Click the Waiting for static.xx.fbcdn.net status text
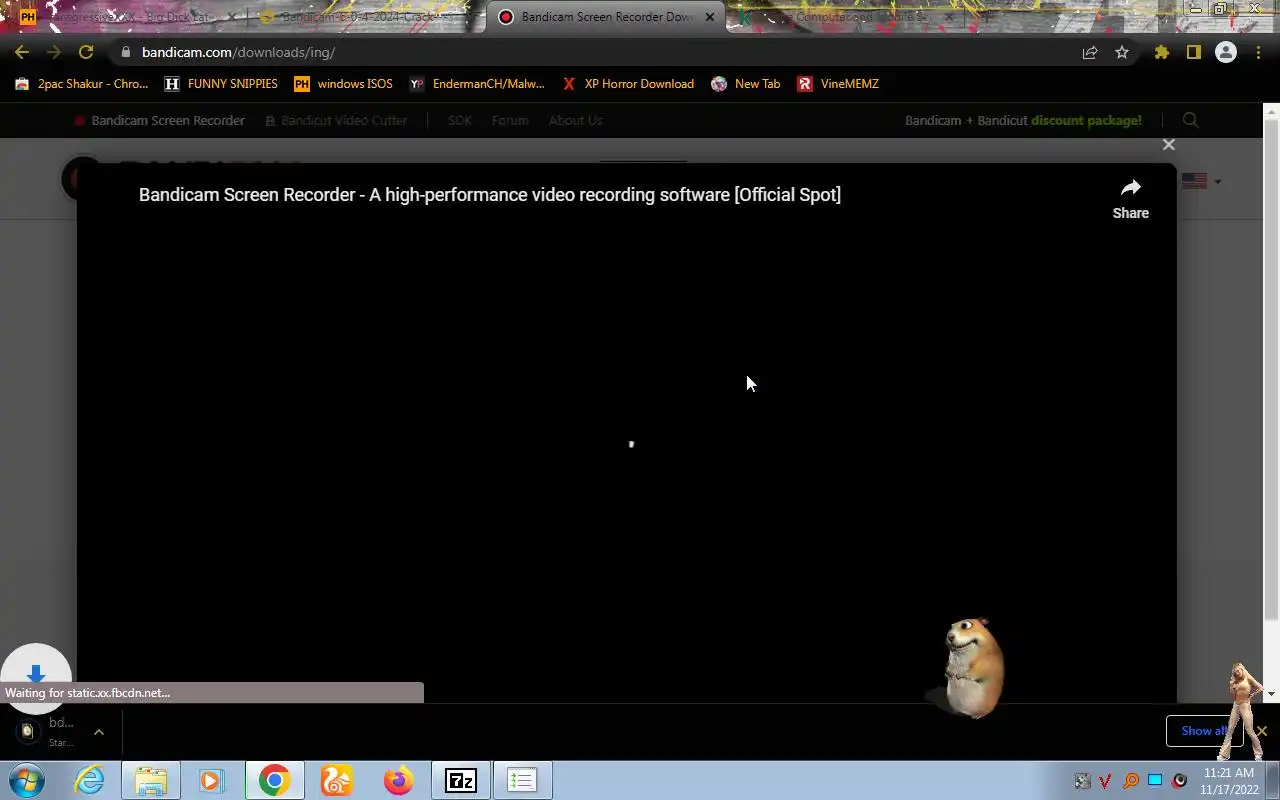The image size is (1280, 800). pyautogui.click(x=88, y=693)
